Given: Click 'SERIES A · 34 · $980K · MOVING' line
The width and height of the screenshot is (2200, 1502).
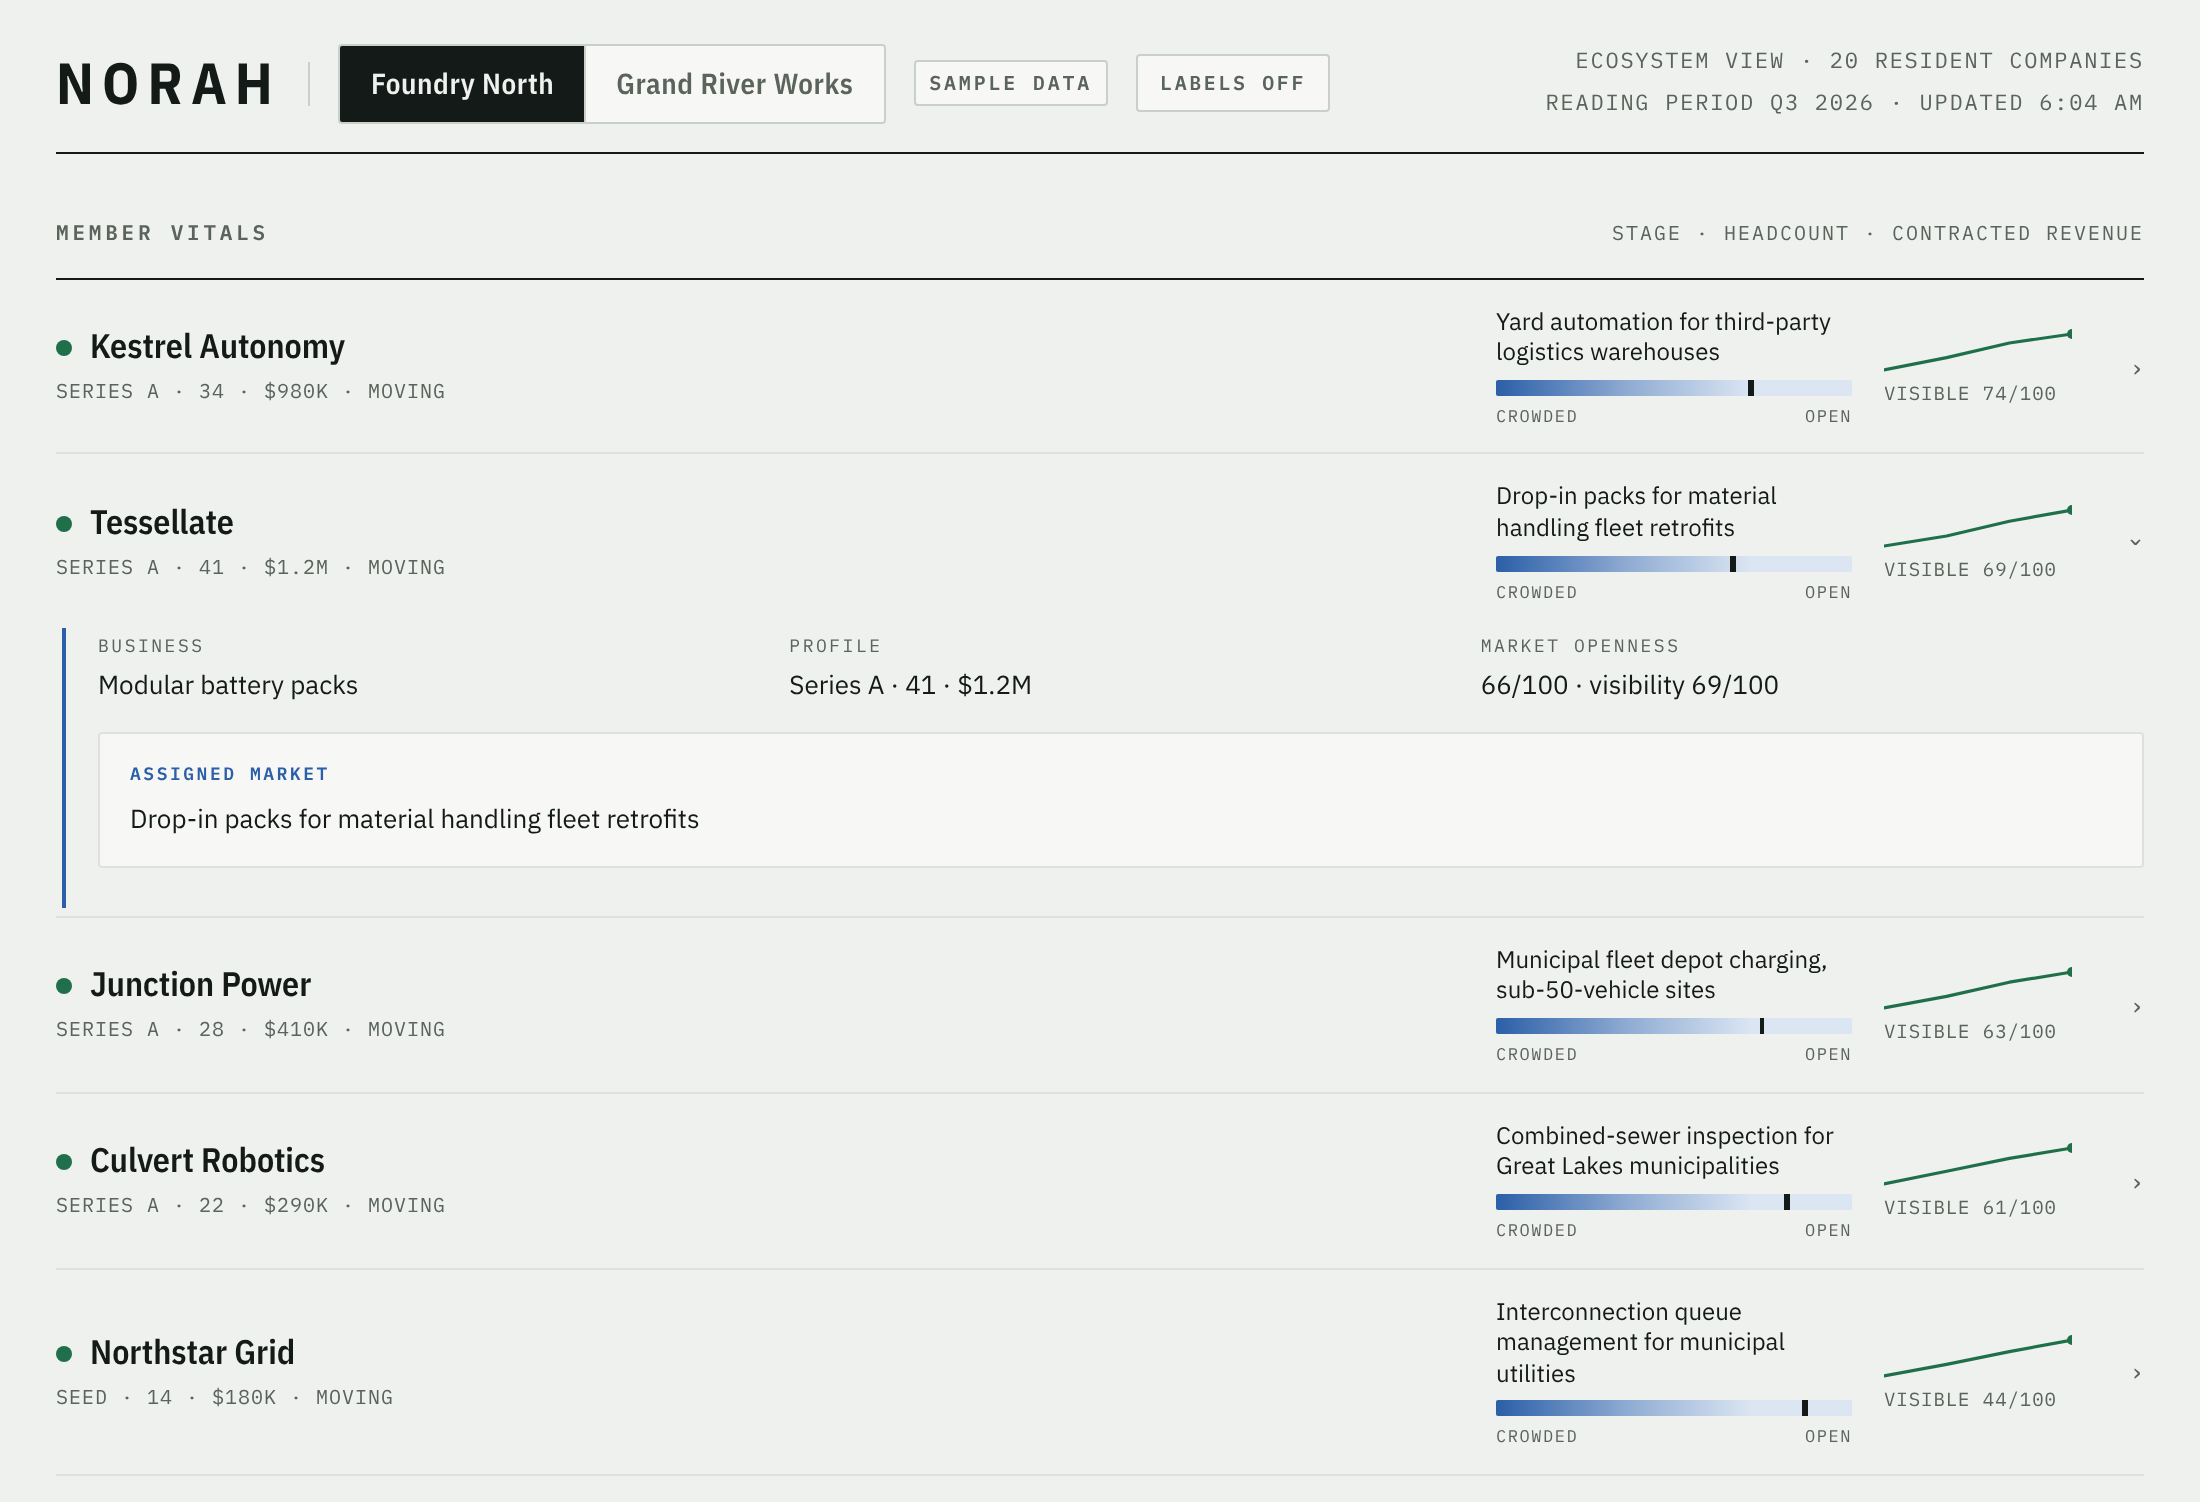Looking at the screenshot, I should (250, 392).
